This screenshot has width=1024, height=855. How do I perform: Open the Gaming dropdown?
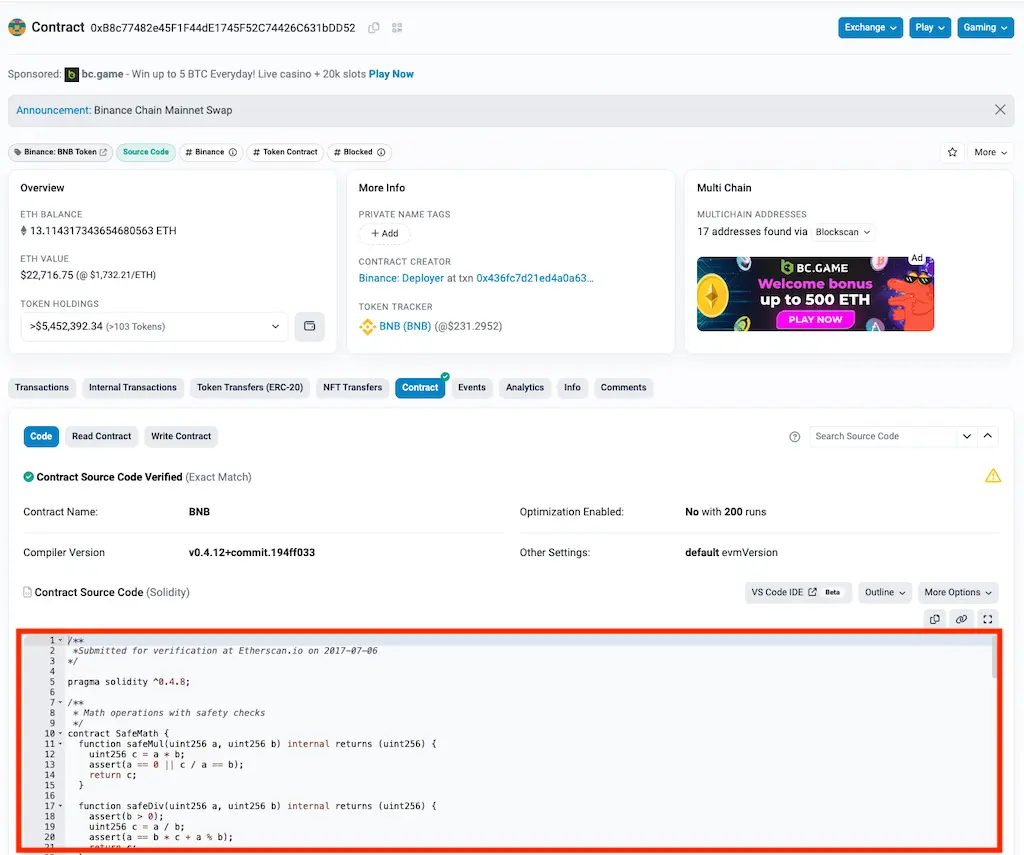pos(985,27)
